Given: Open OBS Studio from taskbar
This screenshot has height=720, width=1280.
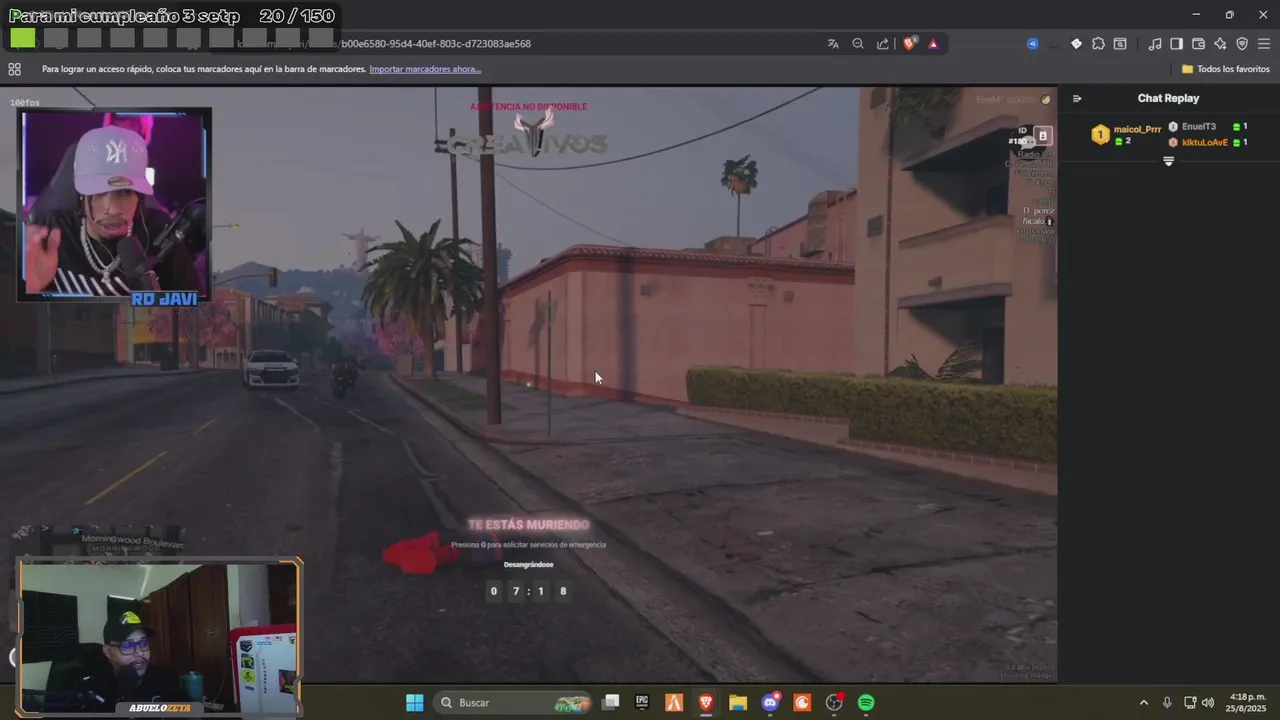Looking at the screenshot, I should (x=834, y=703).
